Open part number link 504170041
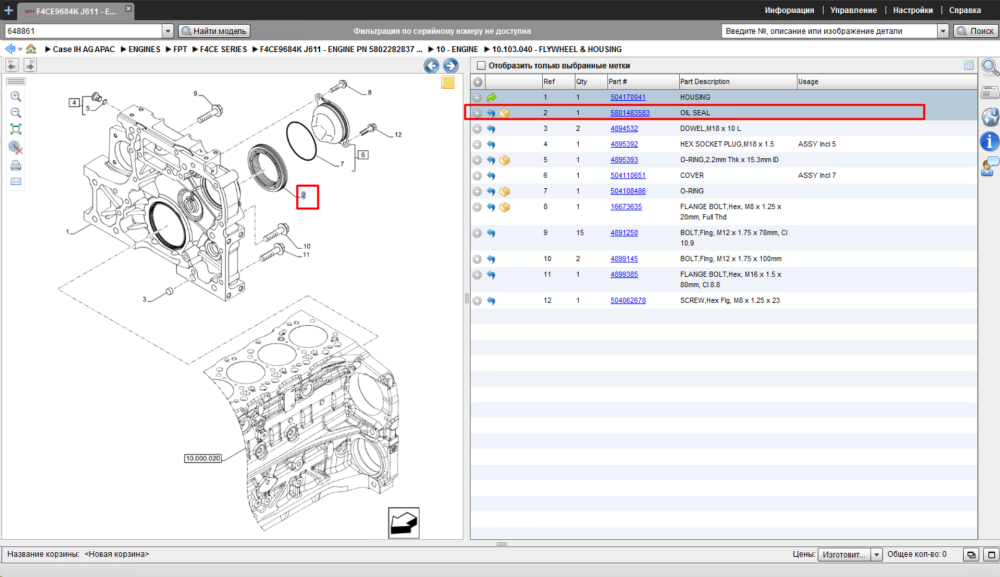Screen dimensions: 1000x577 pyautogui.click(x=628, y=98)
